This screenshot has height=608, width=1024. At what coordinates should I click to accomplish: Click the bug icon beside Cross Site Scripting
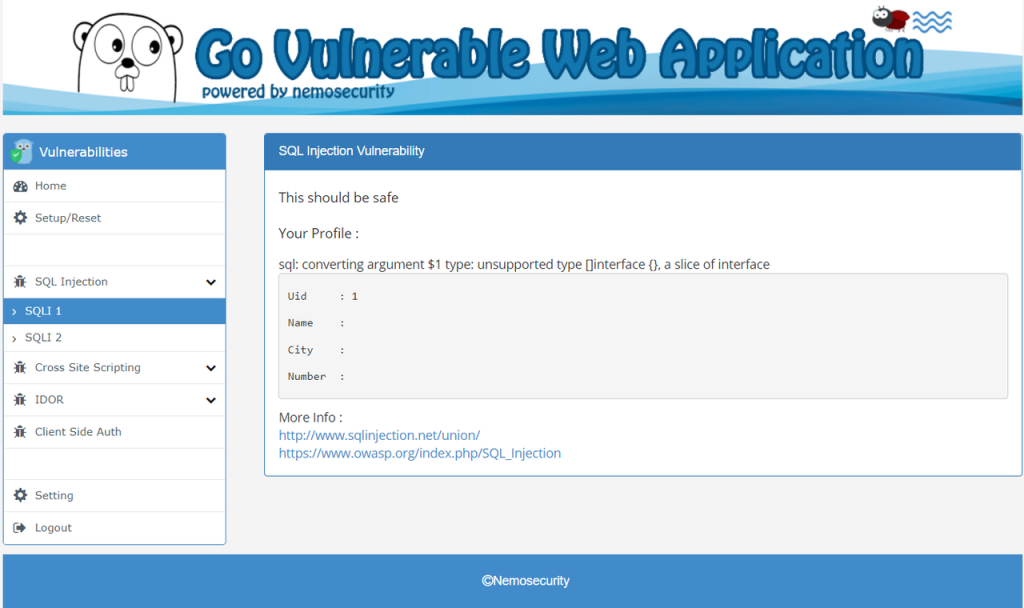click(20, 368)
